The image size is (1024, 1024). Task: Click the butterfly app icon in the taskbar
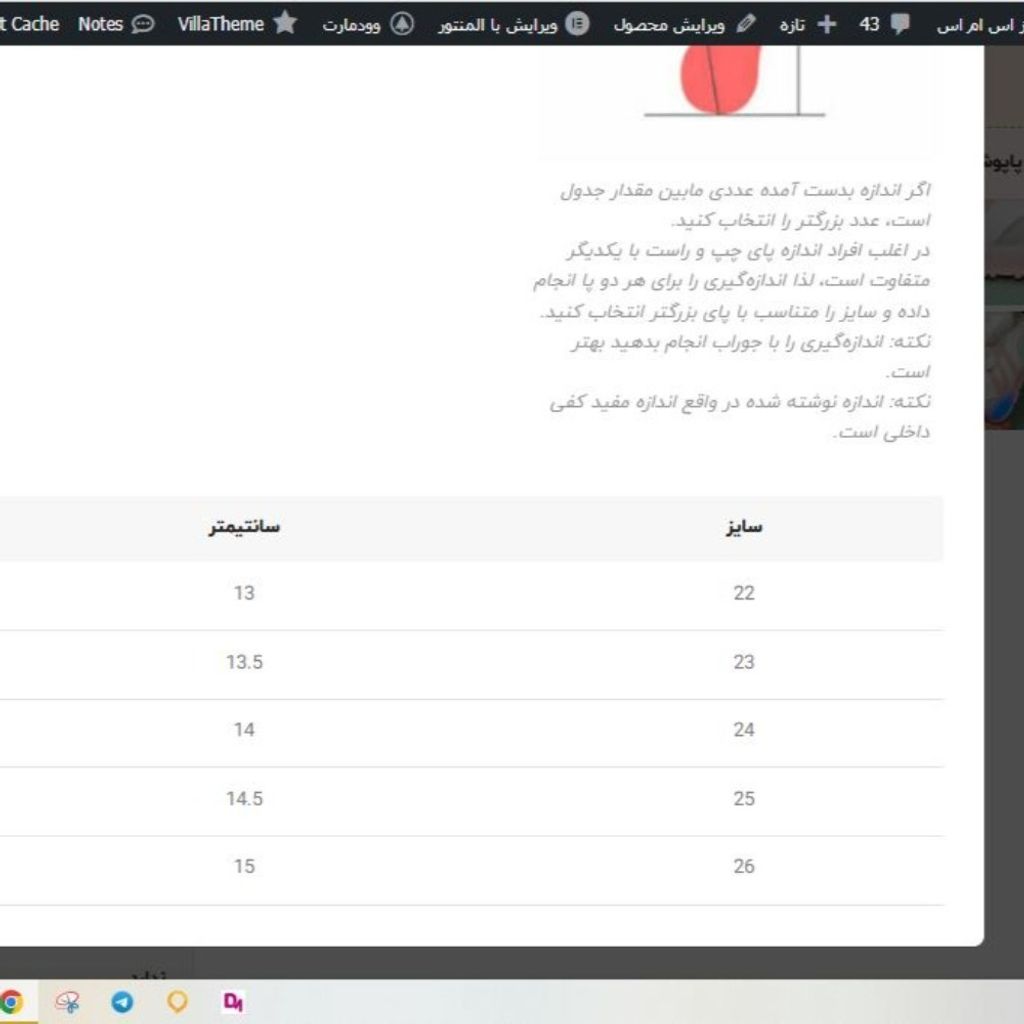click(68, 1002)
